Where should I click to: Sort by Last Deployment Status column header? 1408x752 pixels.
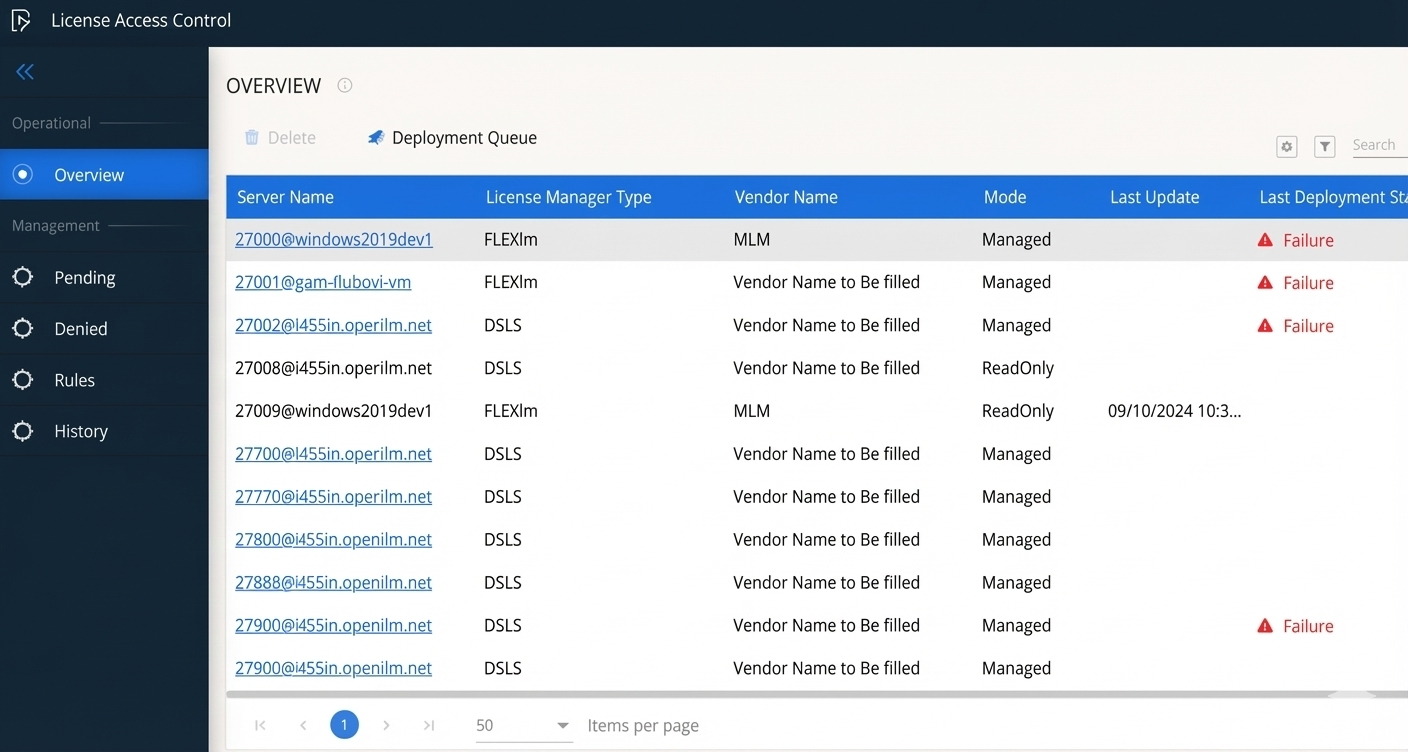(x=1333, y=197)
